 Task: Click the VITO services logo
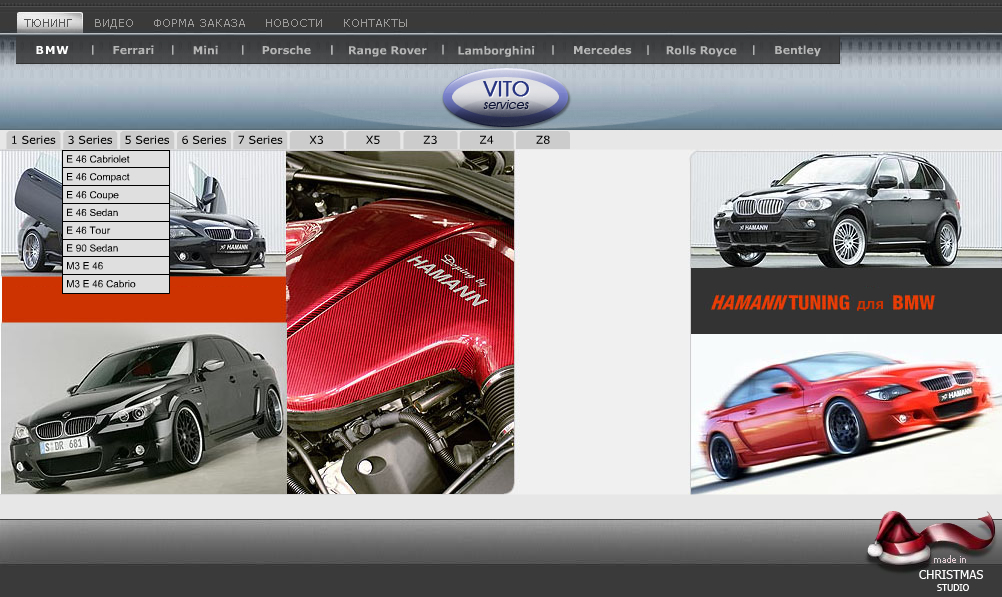[x=506, y=98]
